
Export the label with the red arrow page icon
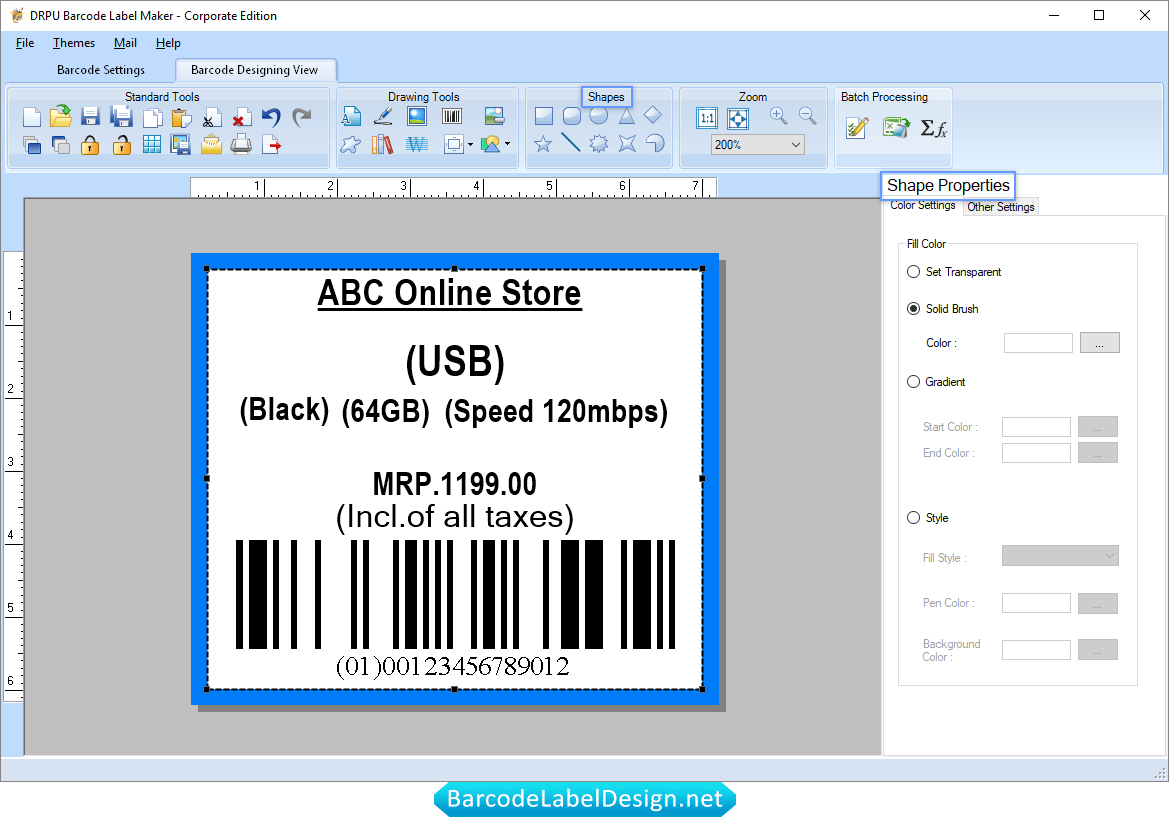pos(272,145)
